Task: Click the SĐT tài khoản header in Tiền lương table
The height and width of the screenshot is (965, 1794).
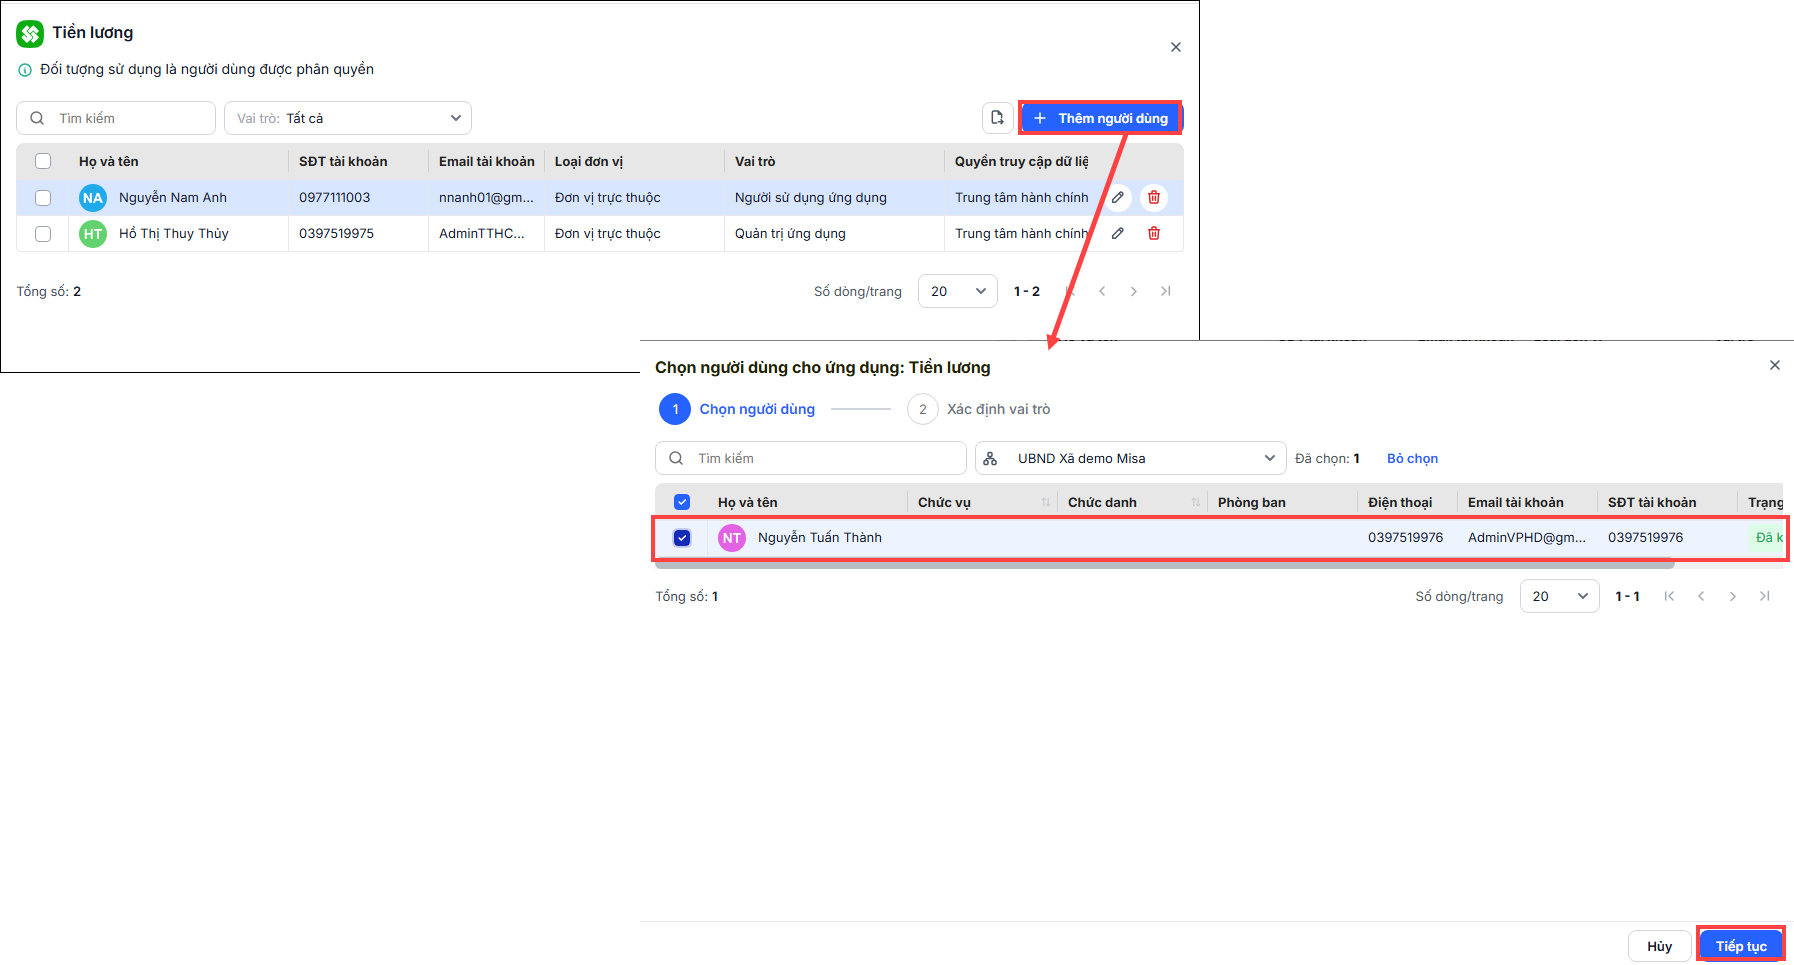Action: pyautogui.click(x=343, y=161)
